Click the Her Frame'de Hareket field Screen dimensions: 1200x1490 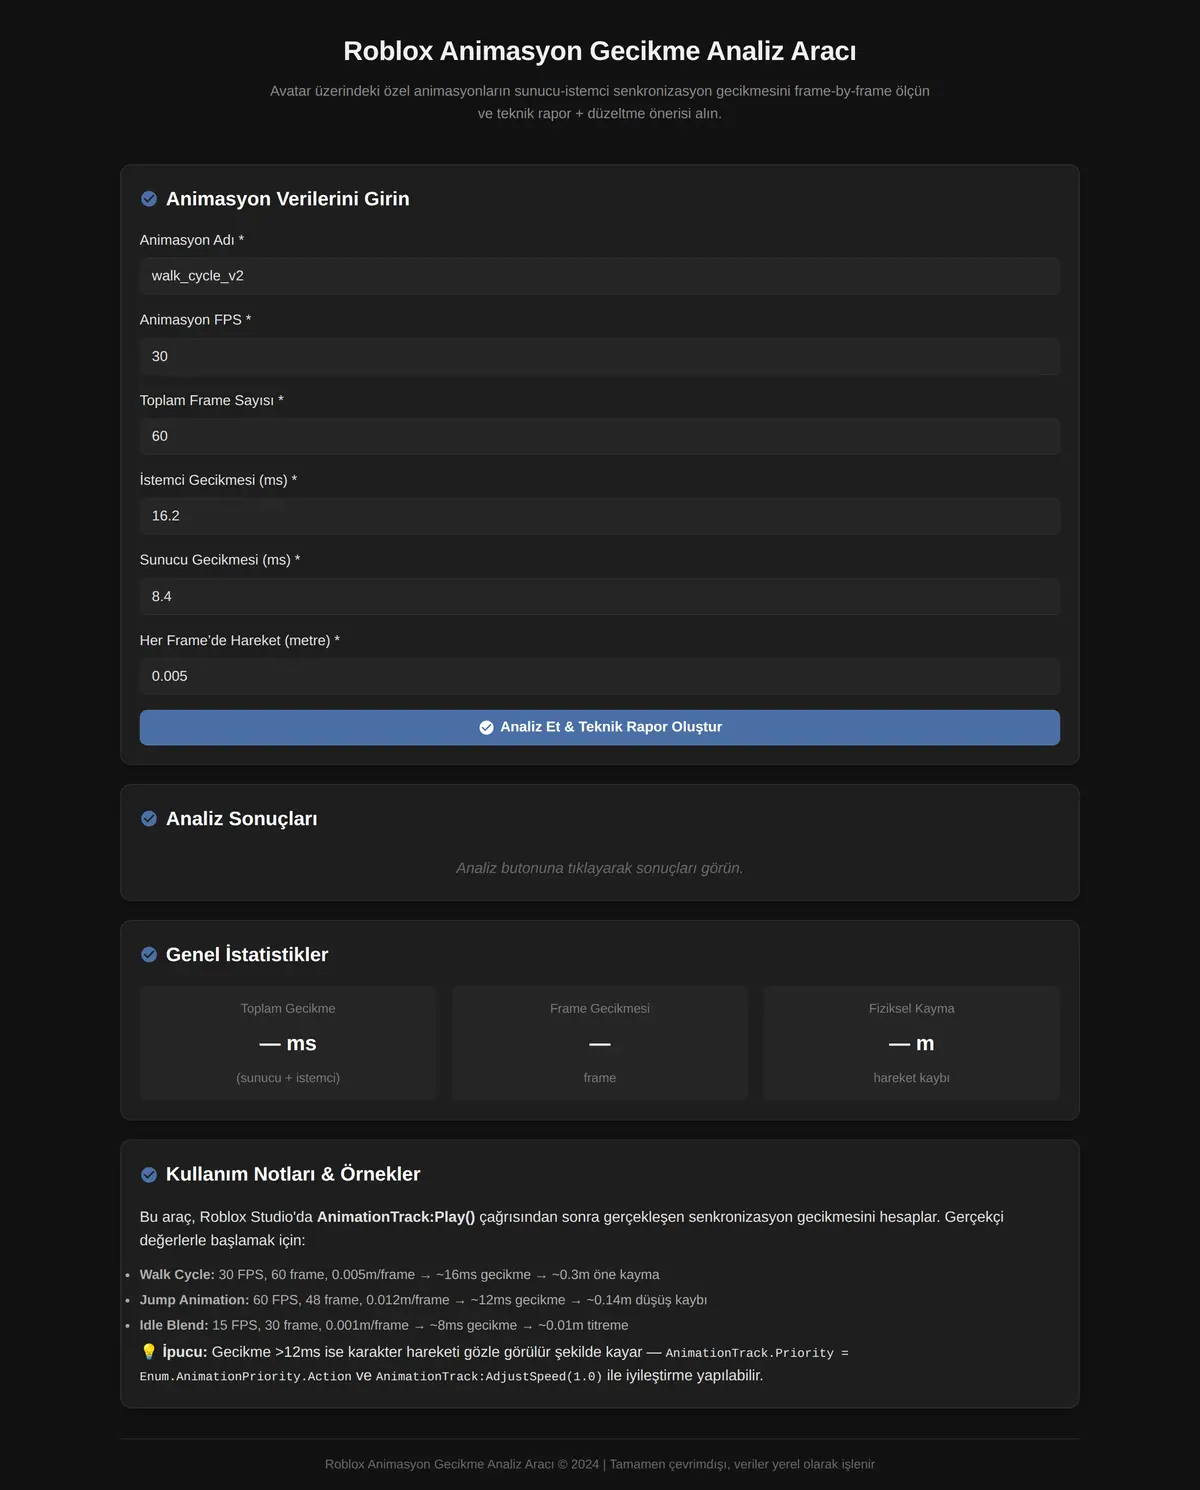click(600, 676)
